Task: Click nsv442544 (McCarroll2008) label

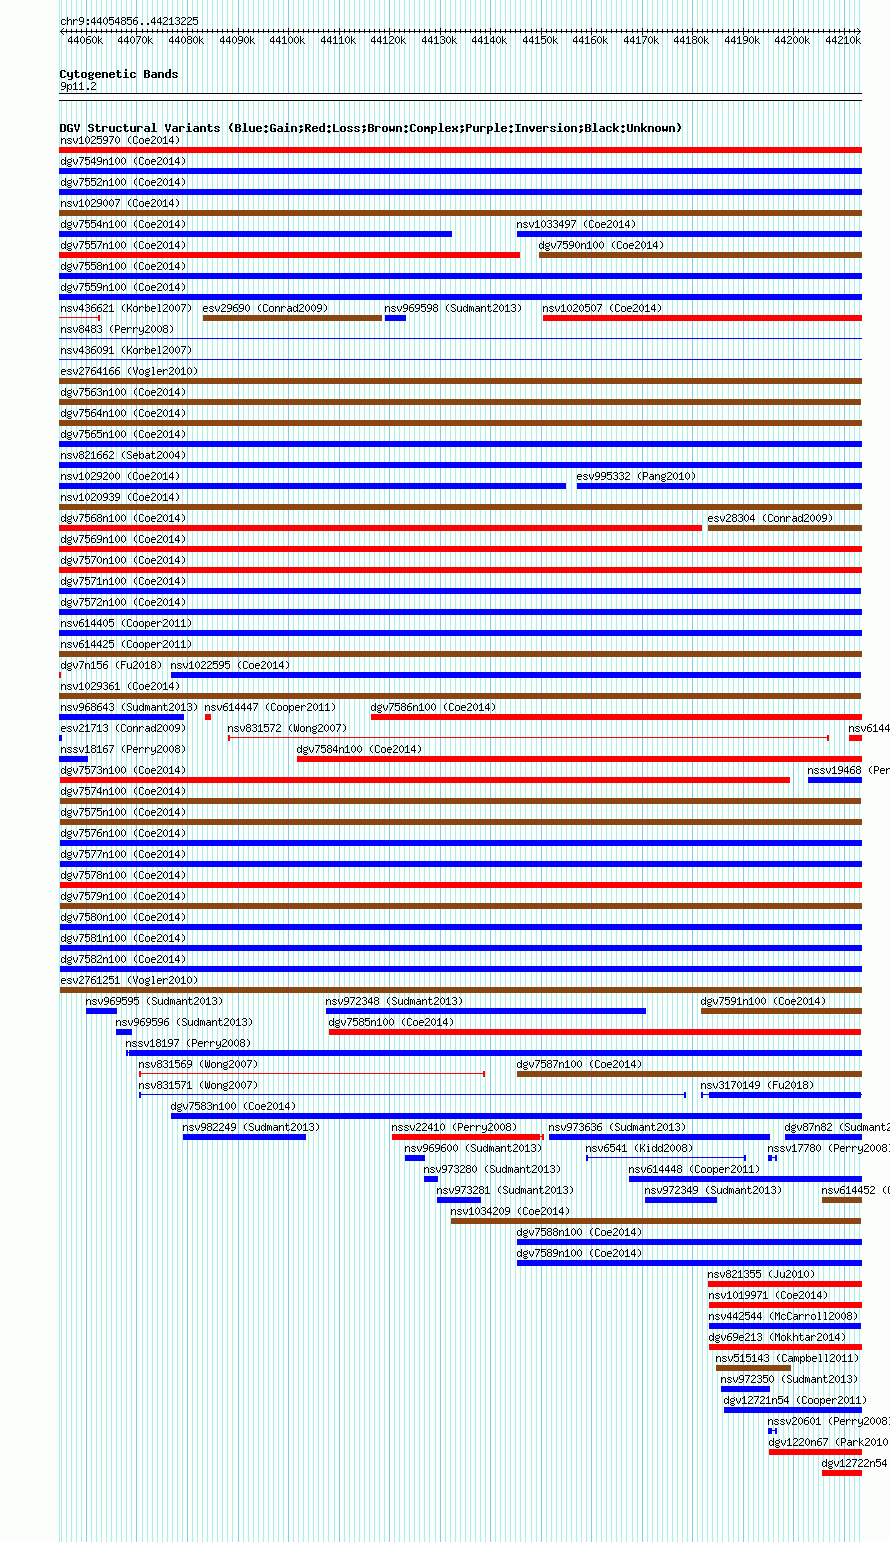Action: pos(783,1317)
